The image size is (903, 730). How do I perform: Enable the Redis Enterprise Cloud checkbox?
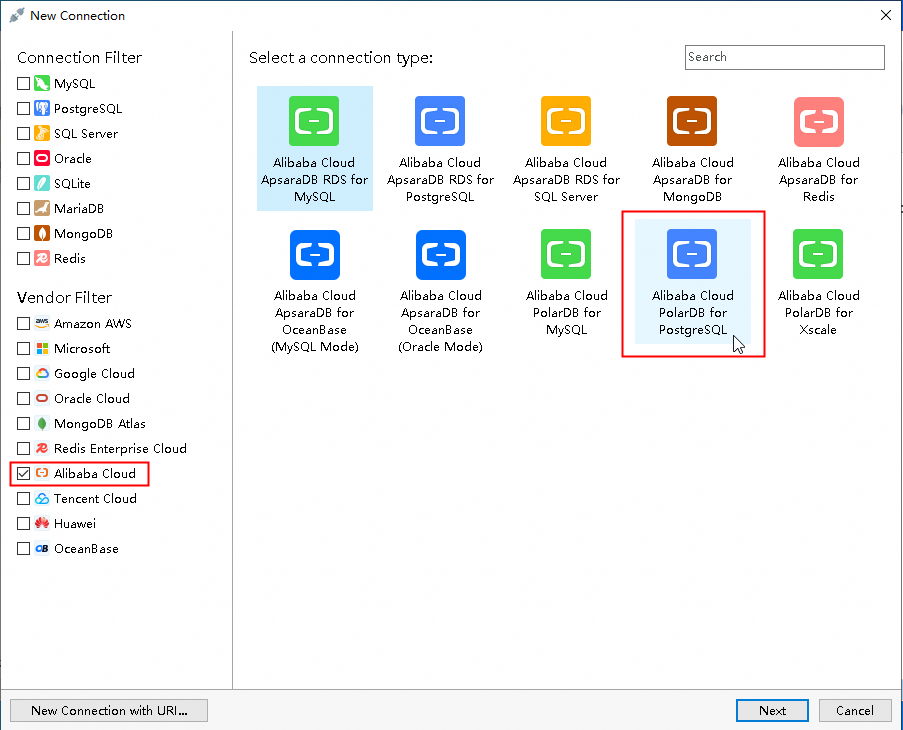(x=24, y=448)
